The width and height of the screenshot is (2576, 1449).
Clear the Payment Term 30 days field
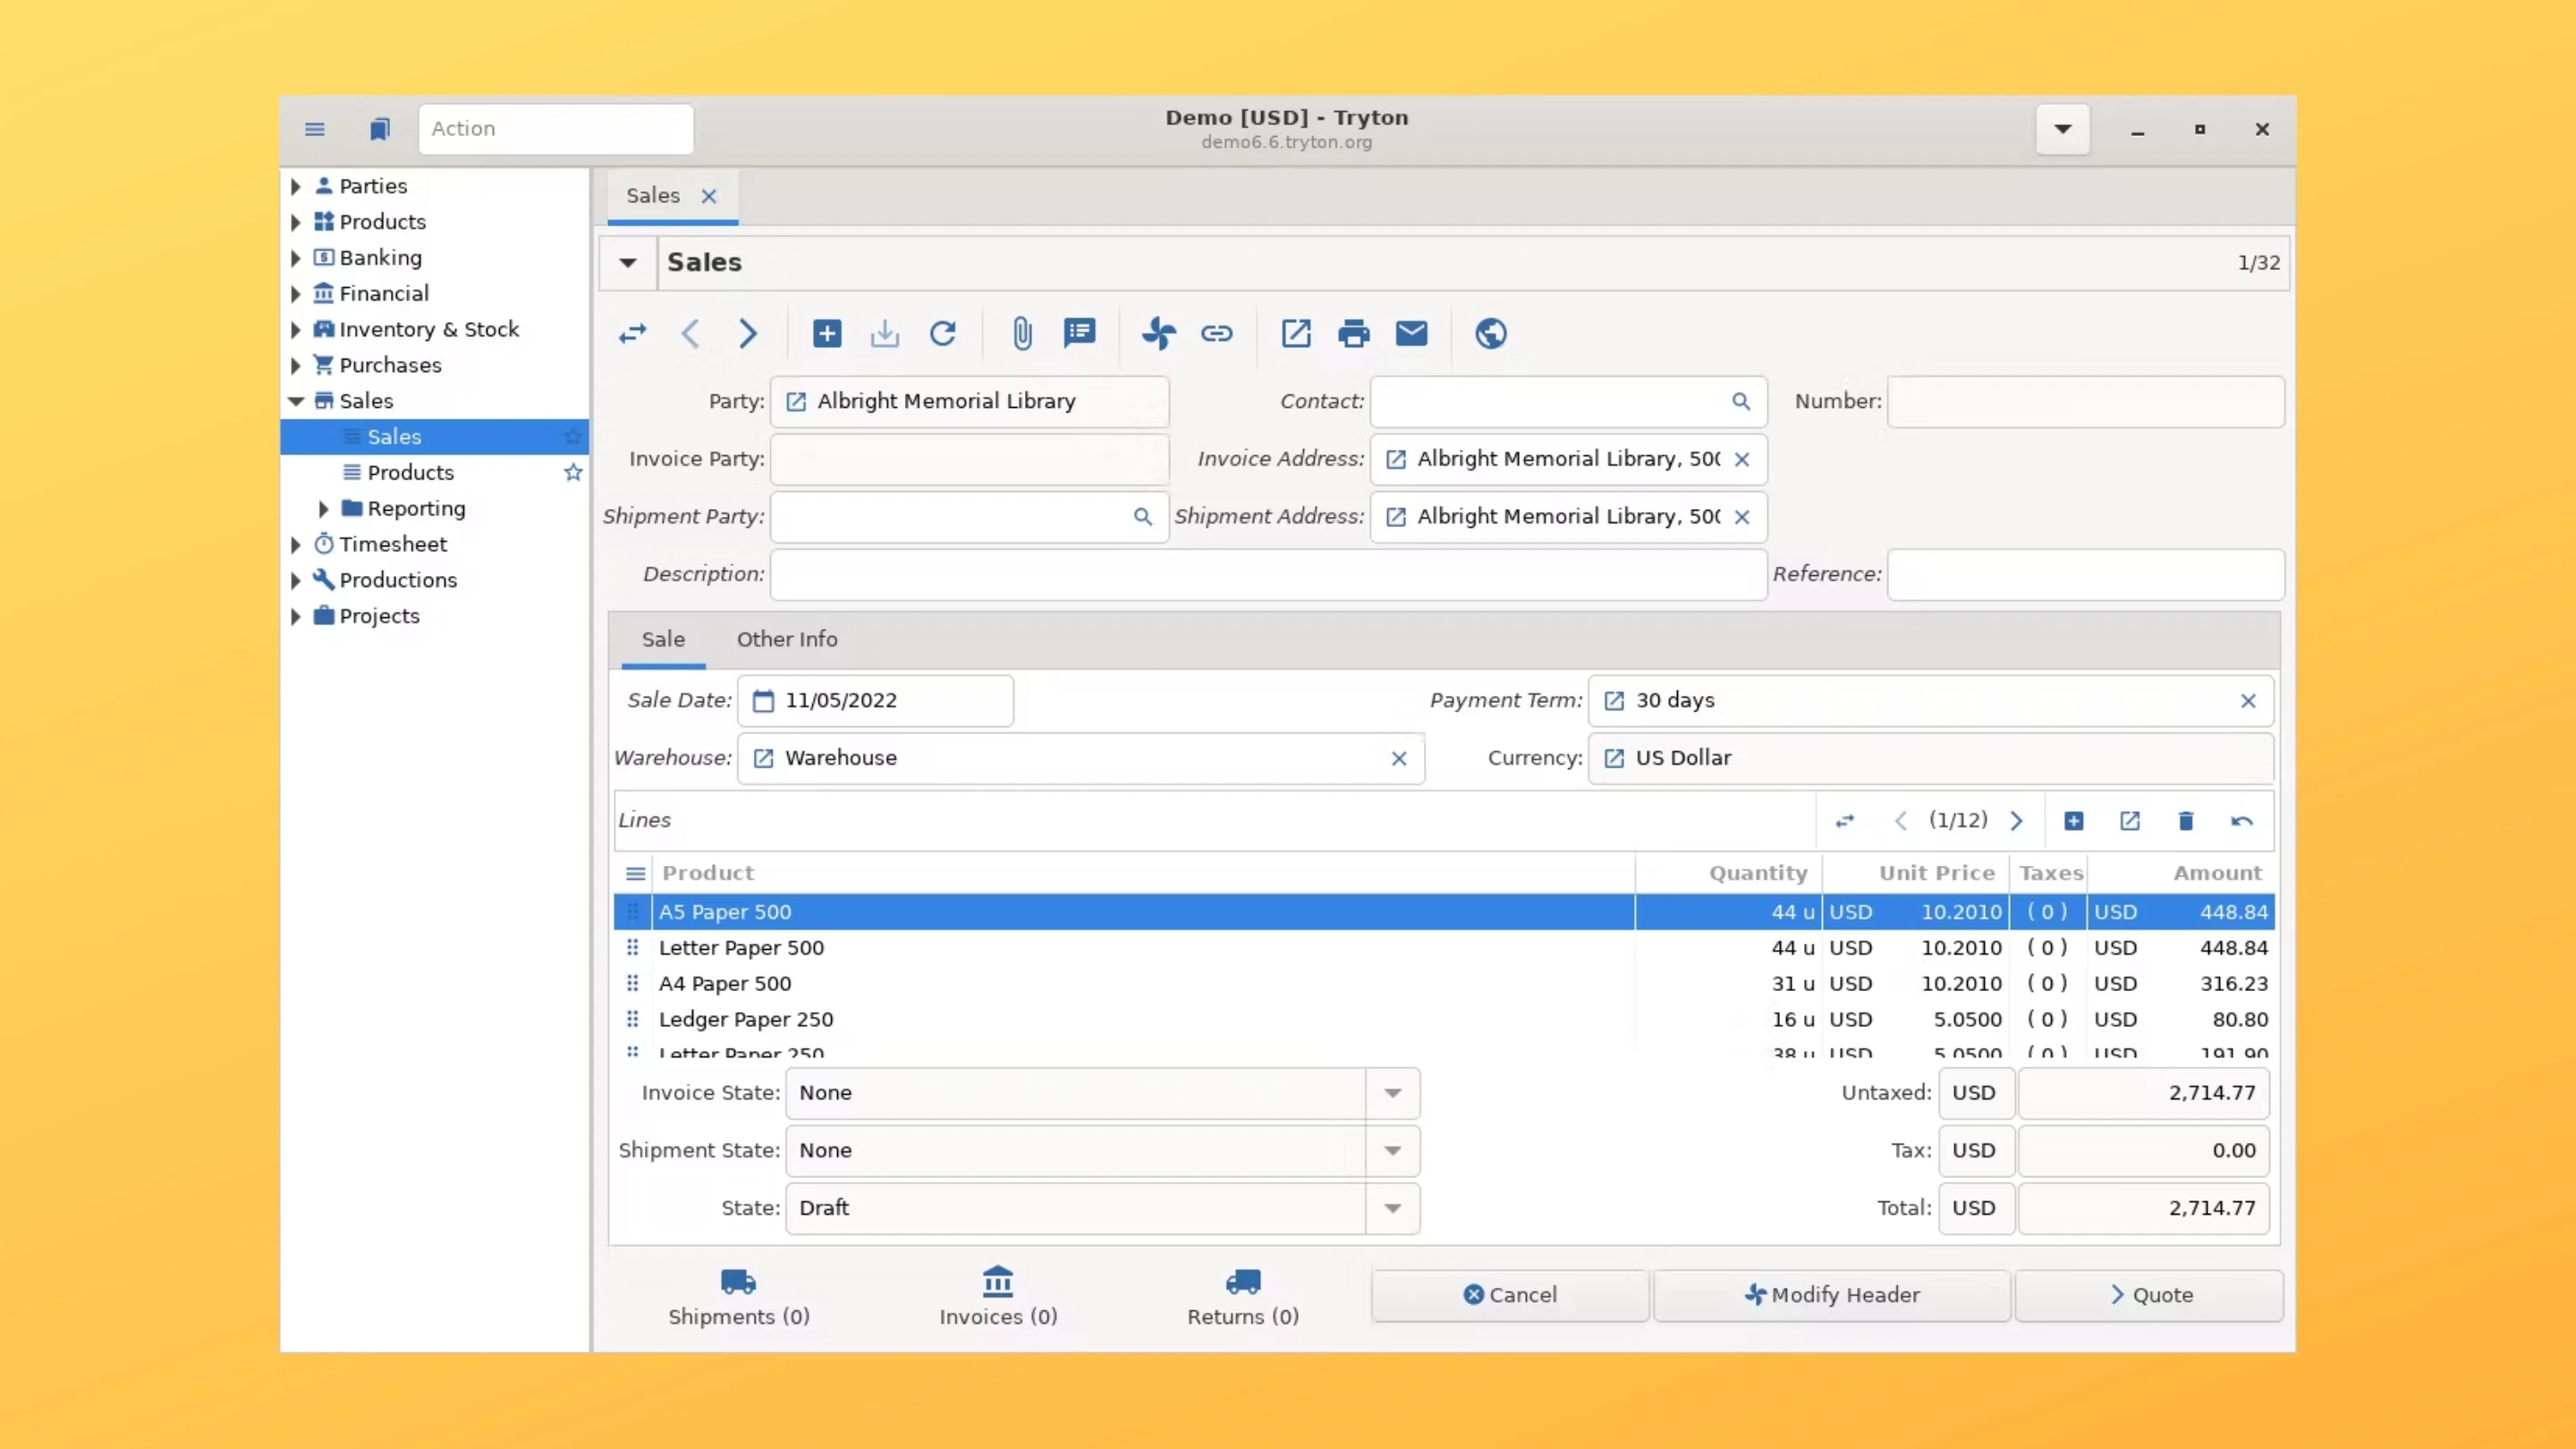pos(2247,701)
